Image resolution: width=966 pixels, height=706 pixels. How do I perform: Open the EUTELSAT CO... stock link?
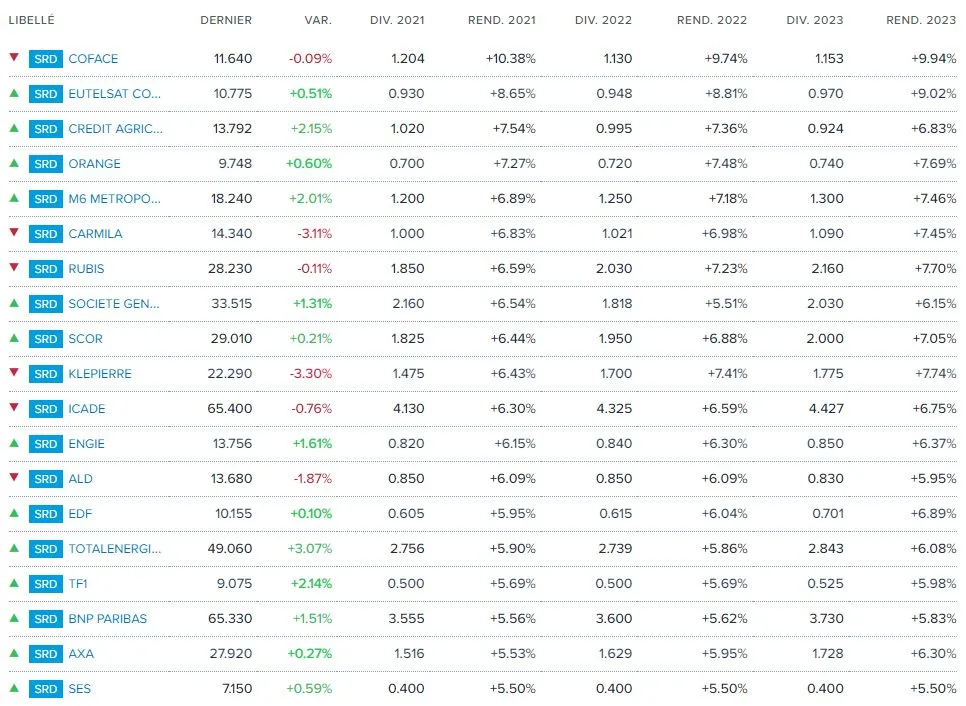click(x=114, y=94)
